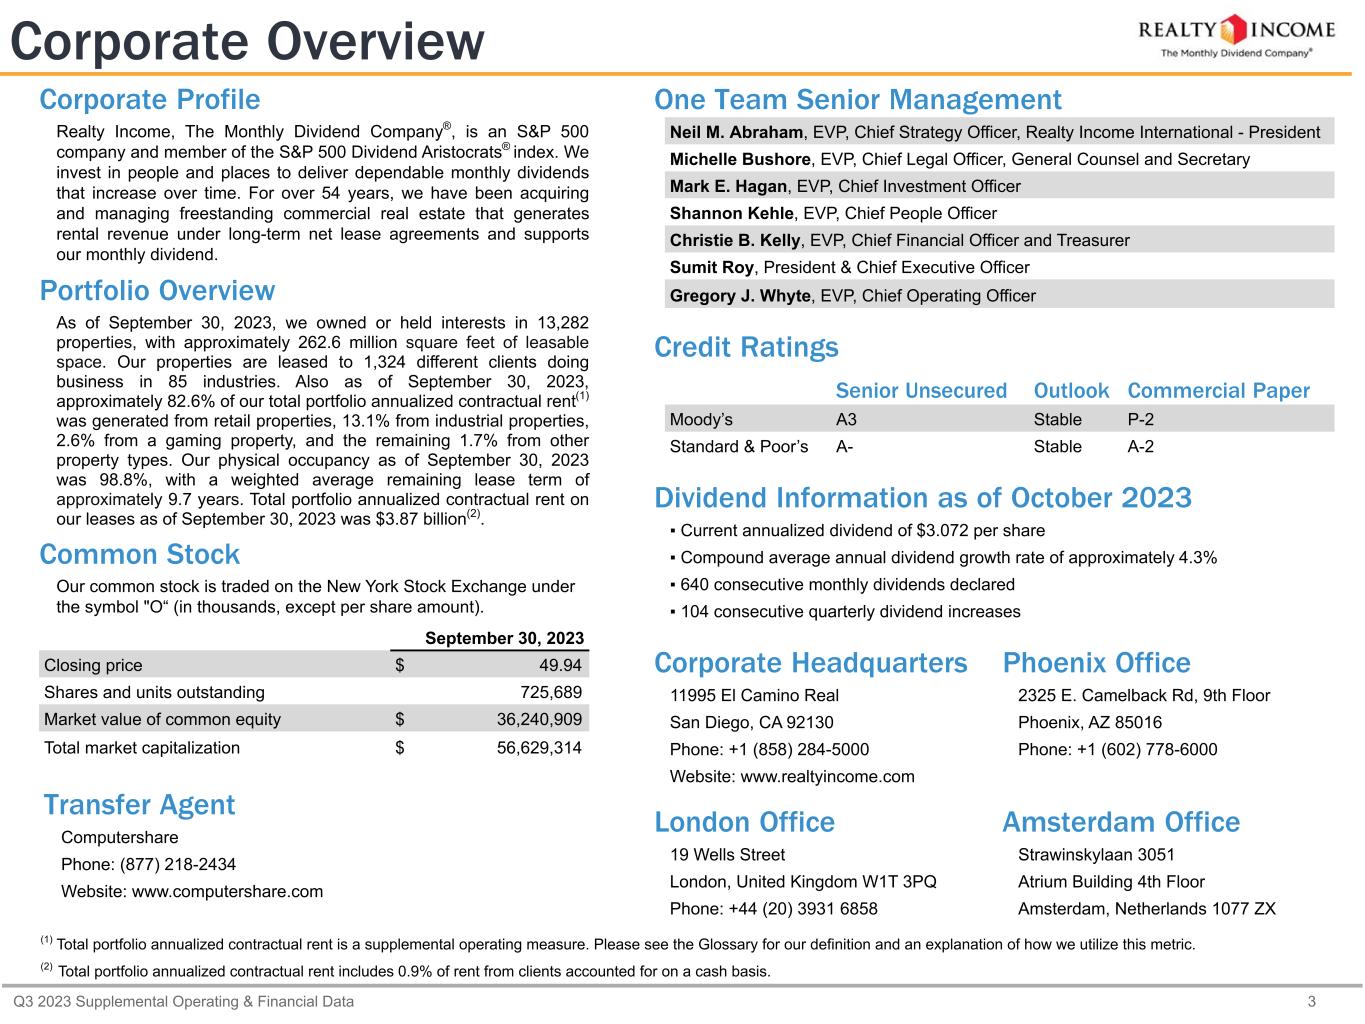Click the Corporate Profile heading
Viewport: 1365px width, 1024px height.
coord(150,100)
